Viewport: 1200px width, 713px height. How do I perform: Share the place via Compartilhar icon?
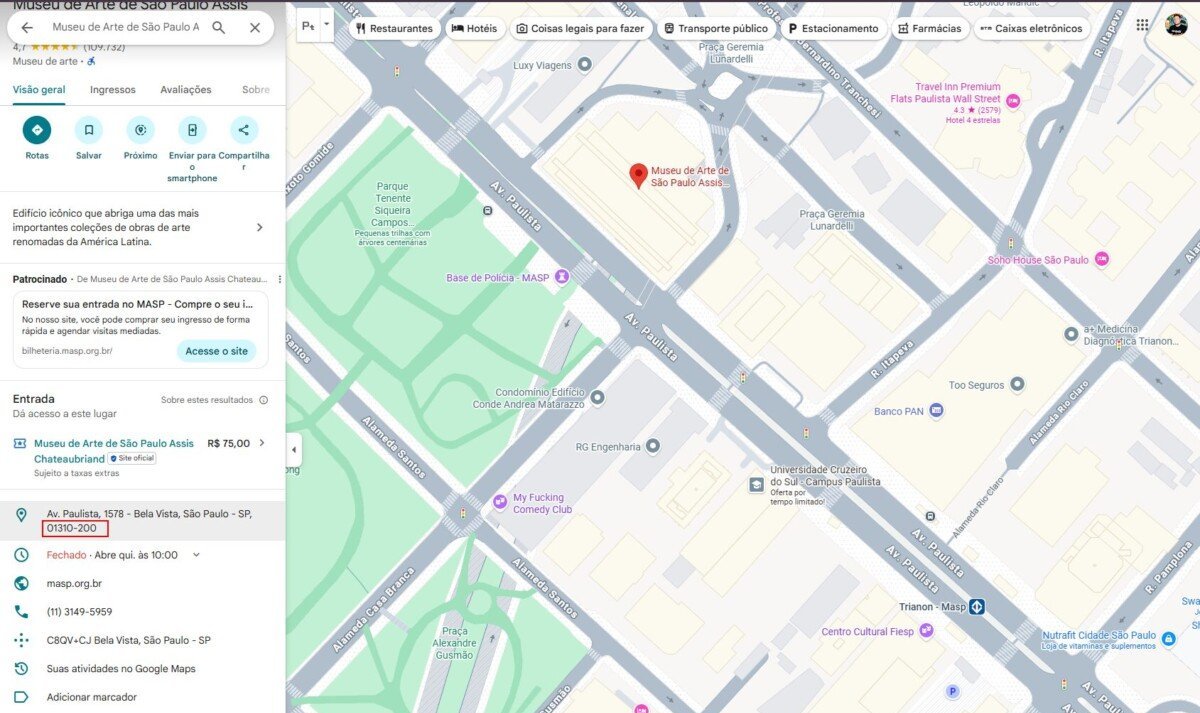(244, 130)
